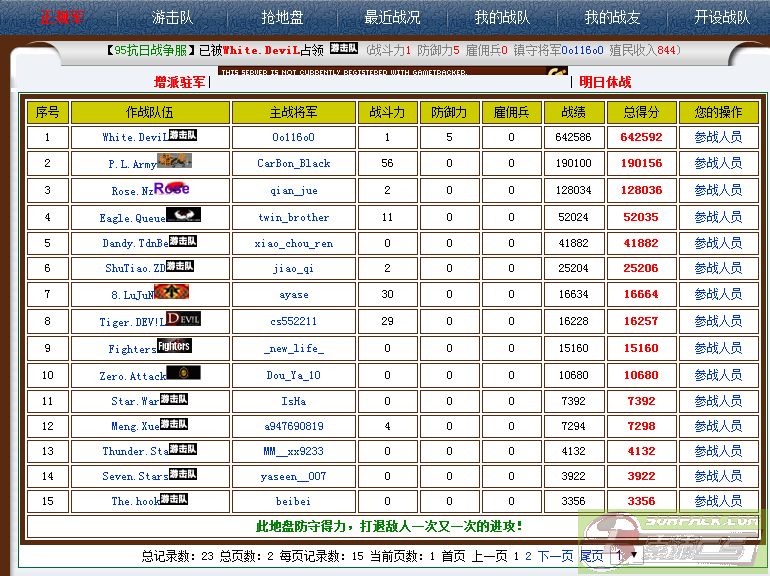Go to next page via 下一页
This screenshot has width=770, height=576.
555,556
